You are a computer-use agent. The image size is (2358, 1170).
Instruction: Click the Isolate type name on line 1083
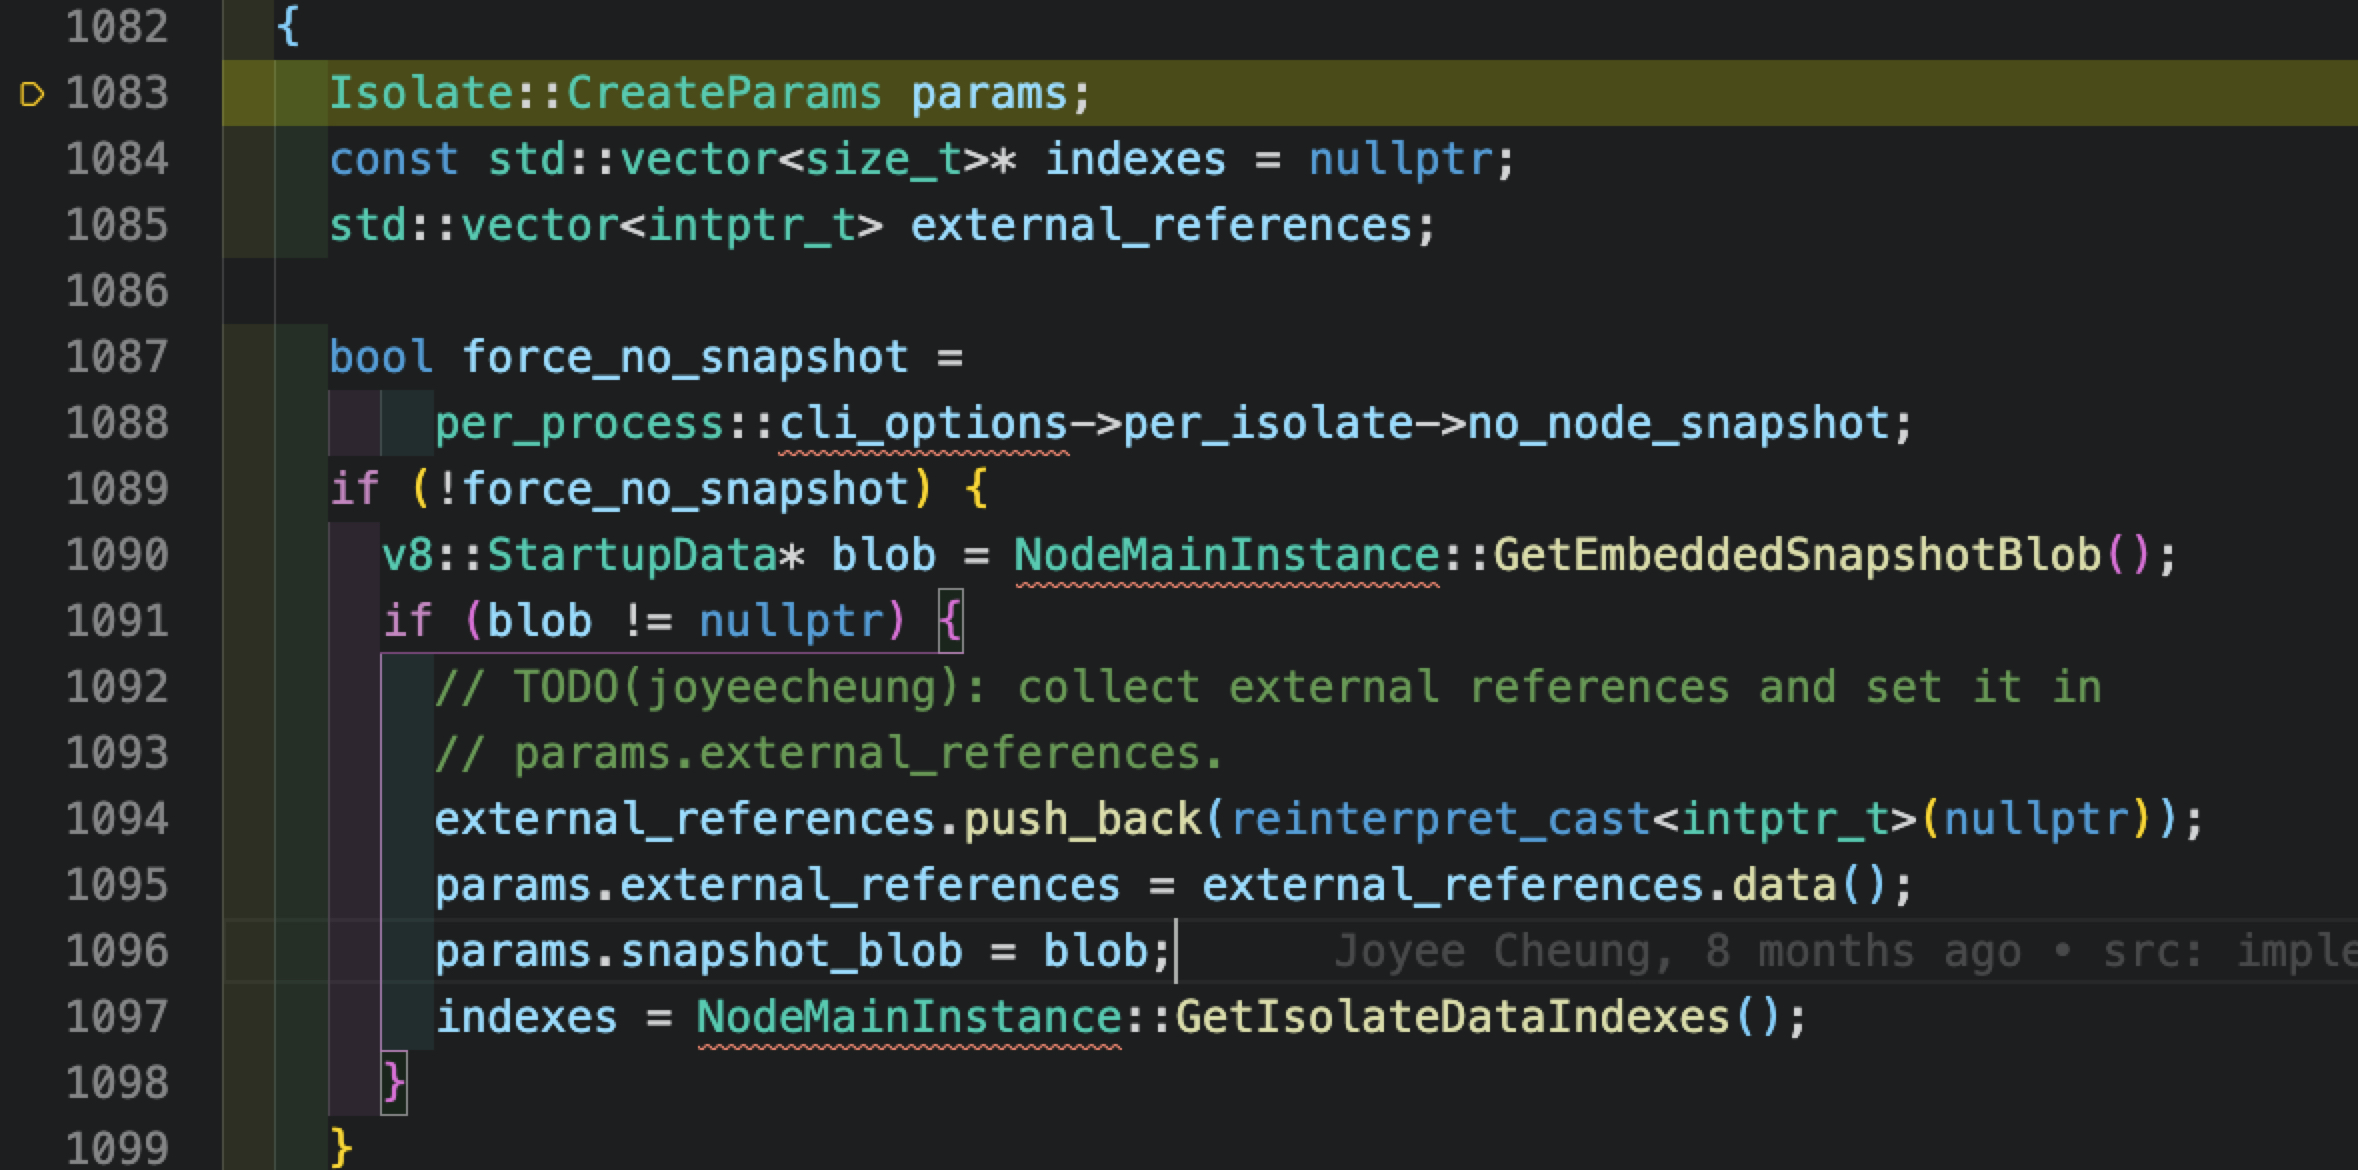point(422,93)
